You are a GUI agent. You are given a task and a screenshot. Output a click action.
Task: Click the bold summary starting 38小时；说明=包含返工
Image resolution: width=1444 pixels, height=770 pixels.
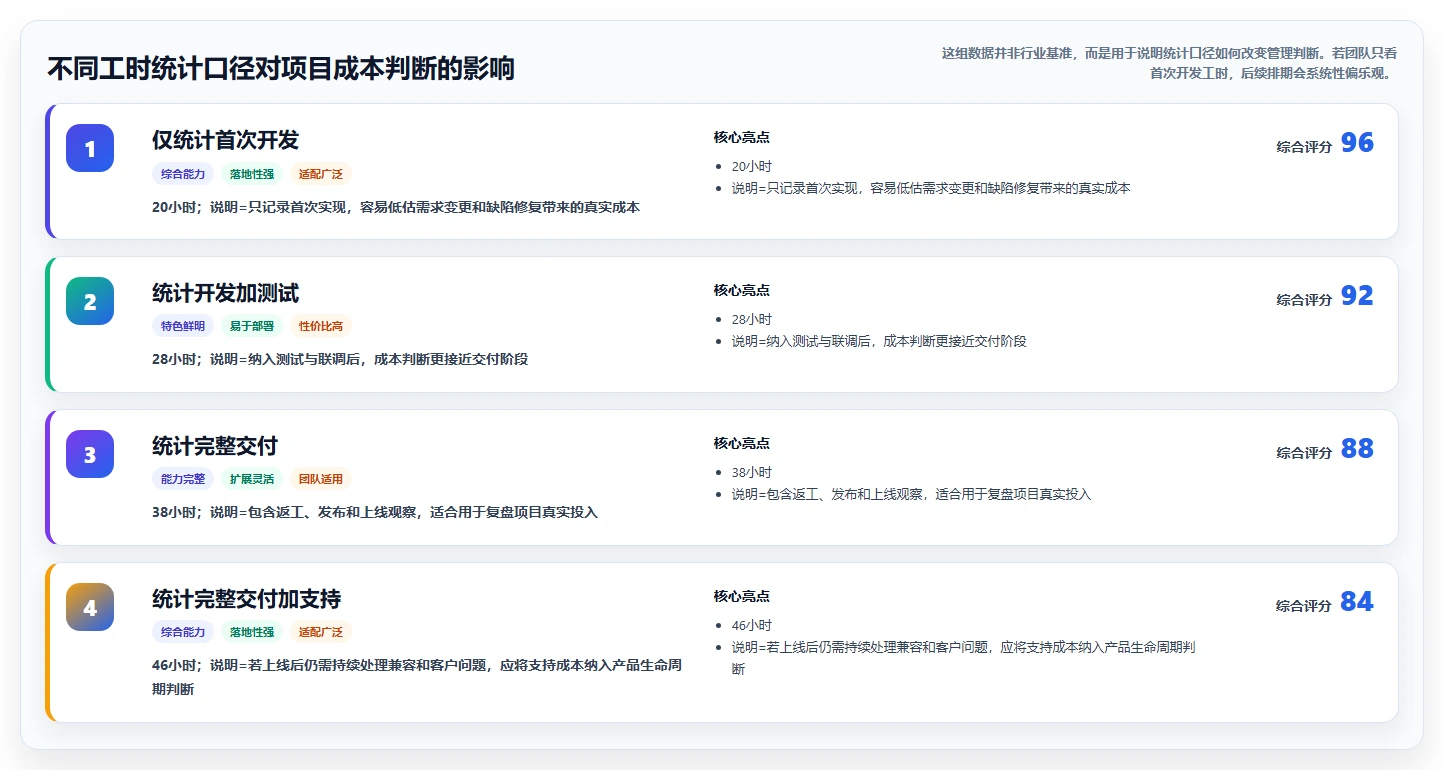[x=375, y=513]
